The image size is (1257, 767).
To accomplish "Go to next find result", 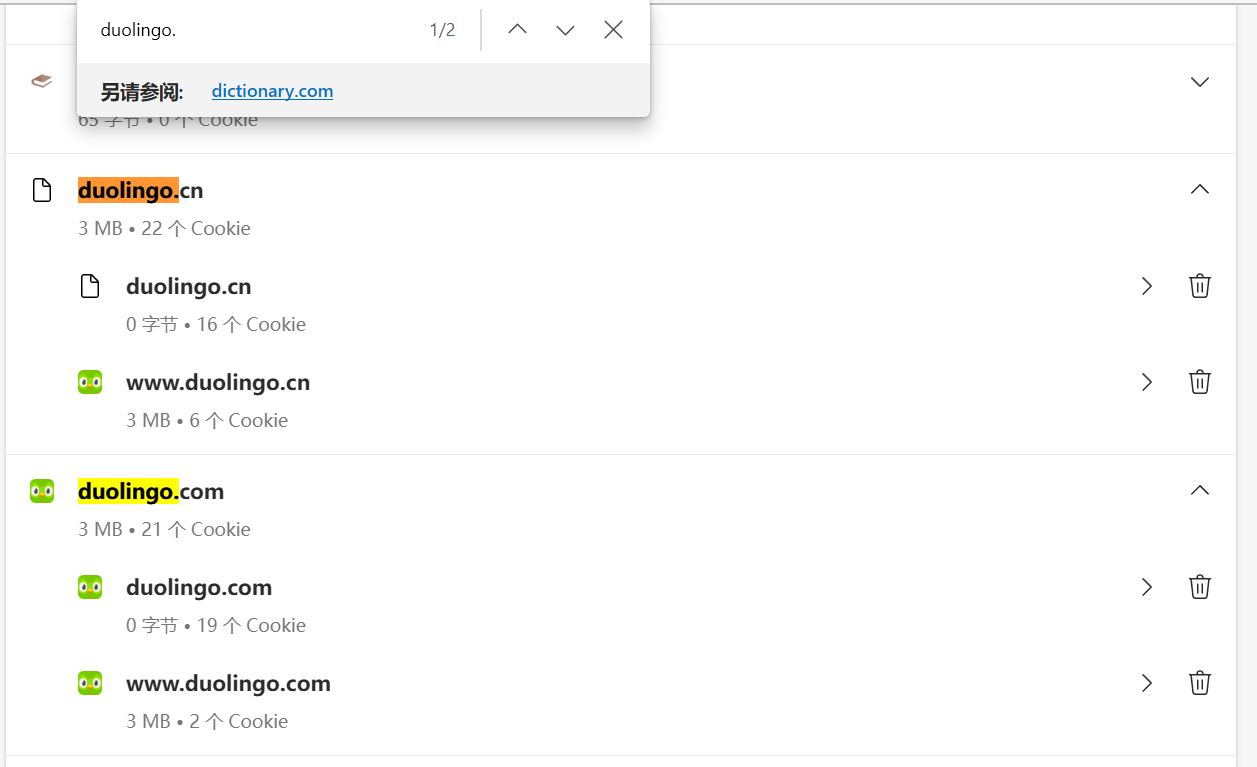I will tap(565, 30).
